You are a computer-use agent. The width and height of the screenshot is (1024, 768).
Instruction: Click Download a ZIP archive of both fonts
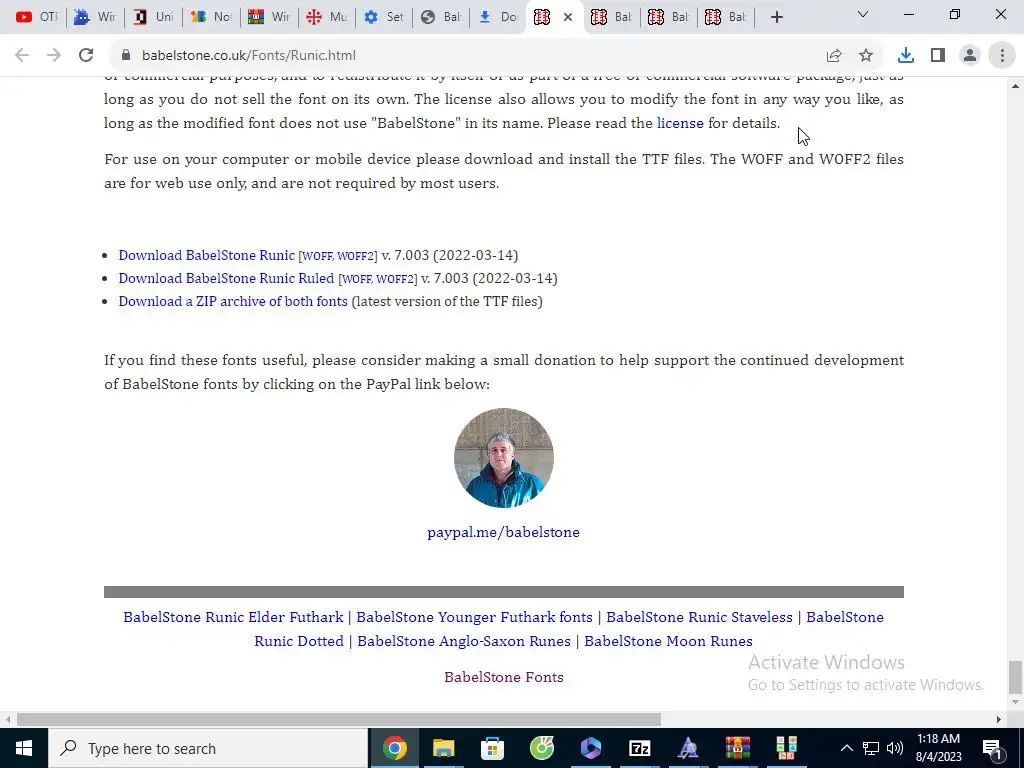(233, 301)
